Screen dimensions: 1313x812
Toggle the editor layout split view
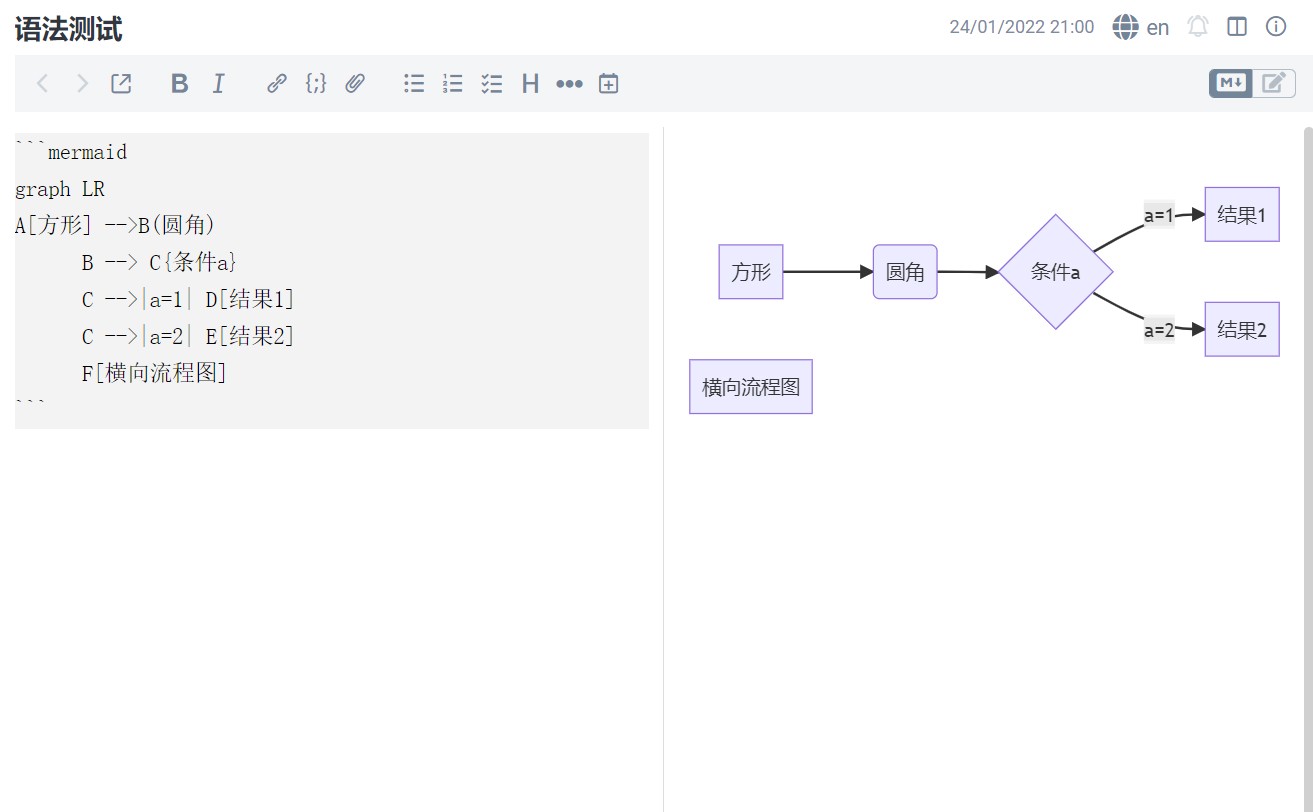click(1237, 27)
